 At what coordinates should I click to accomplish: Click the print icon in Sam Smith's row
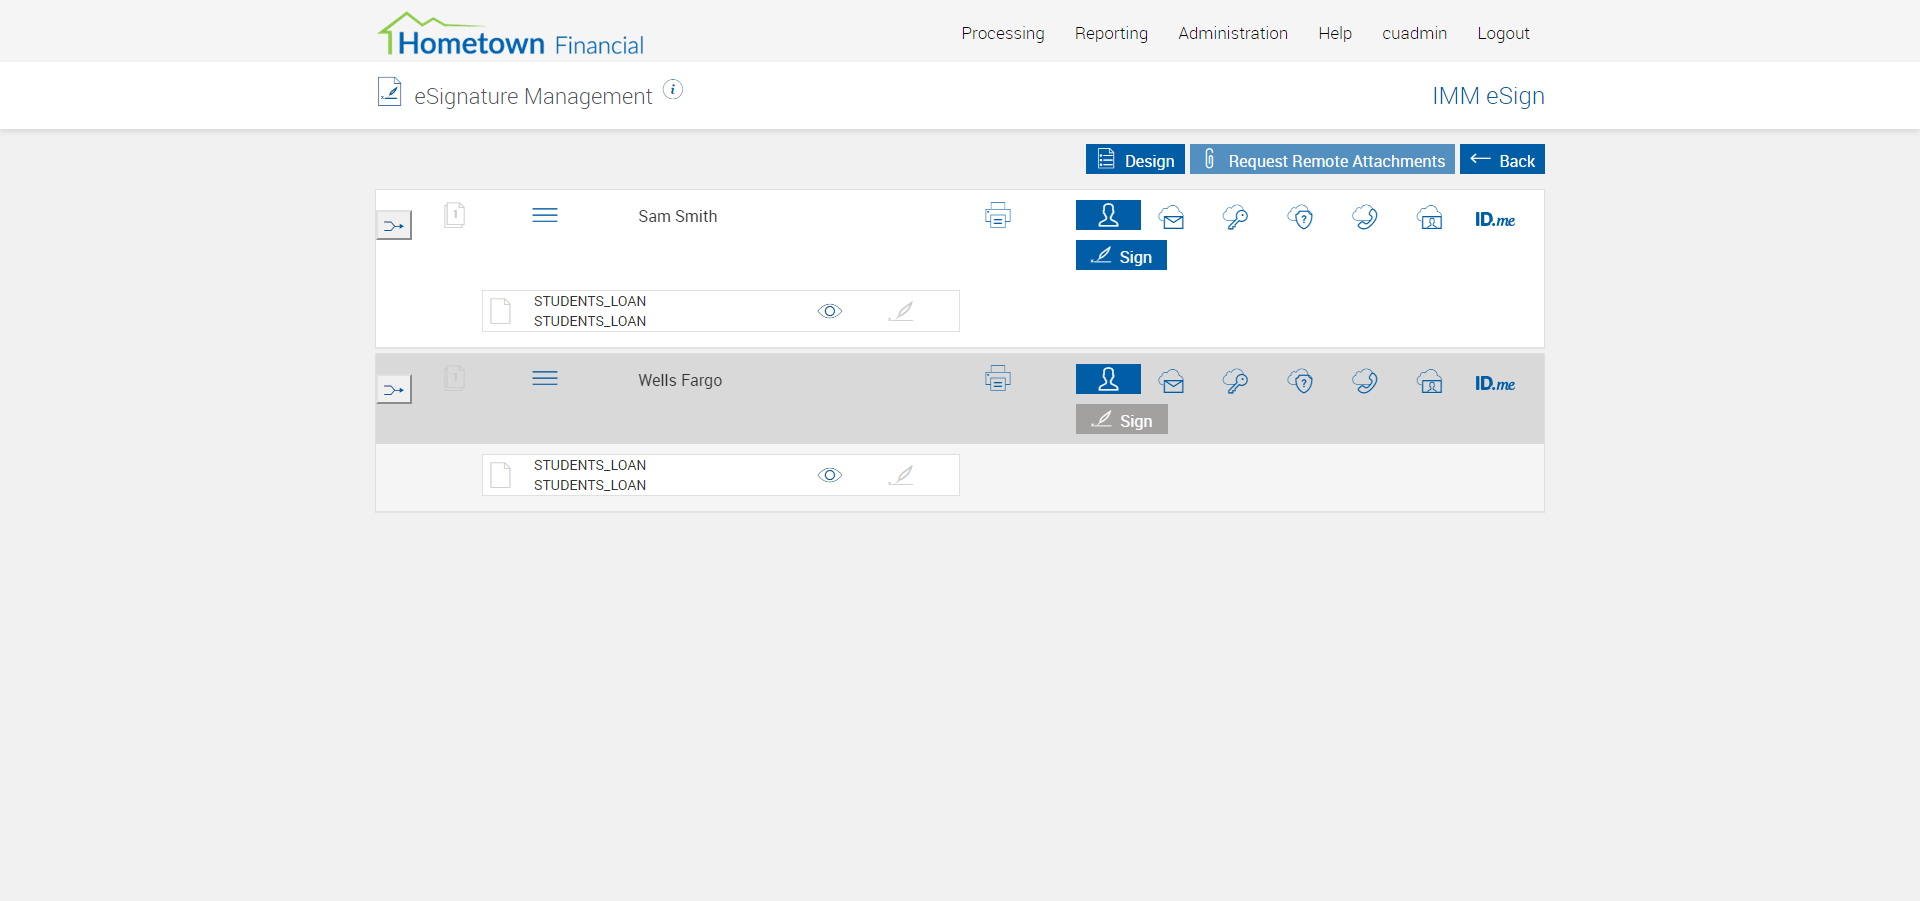pyautogui.click(x=998, y=215)
